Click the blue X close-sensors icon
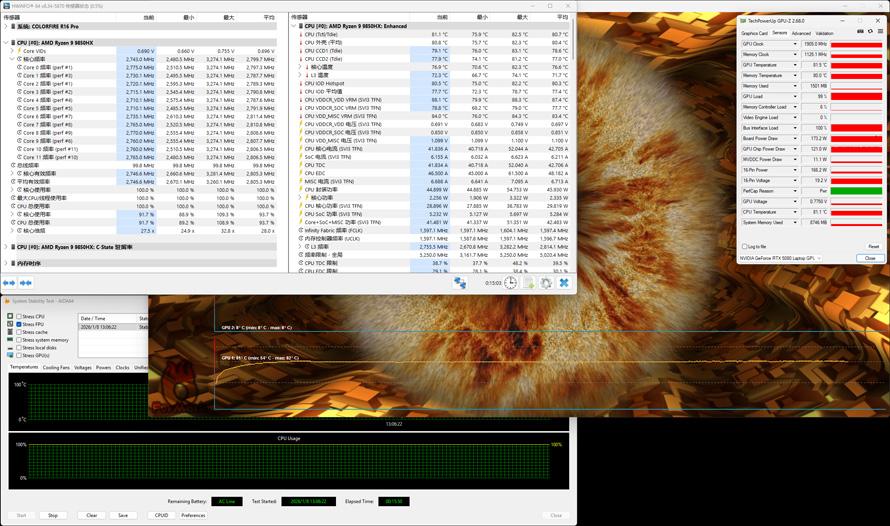Viewport: 890px width, 526px height. click(x=564, y=283)
